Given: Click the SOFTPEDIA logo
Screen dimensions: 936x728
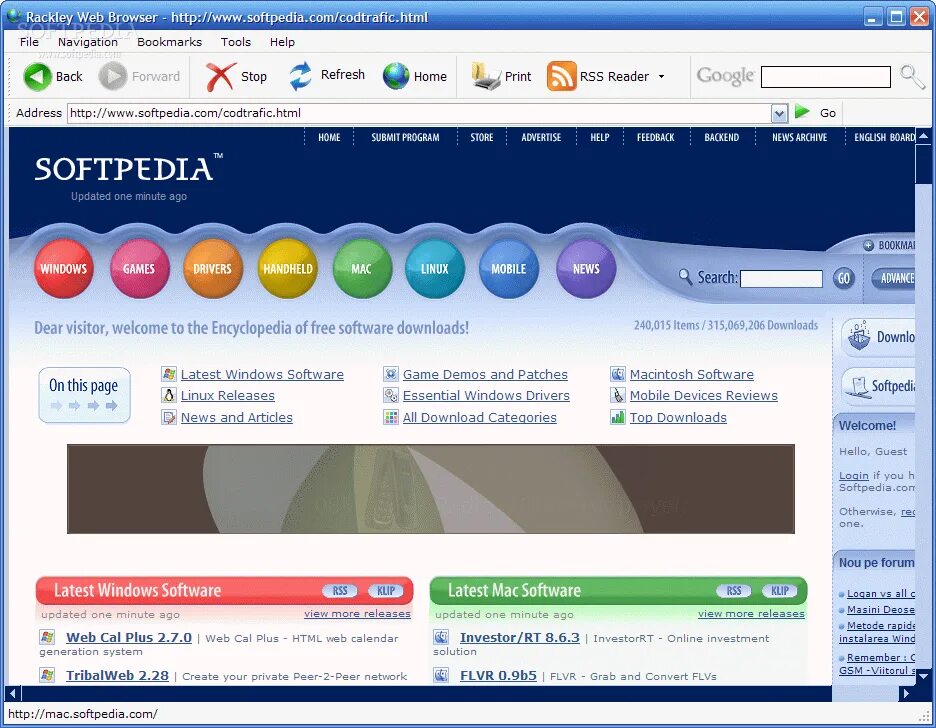Looking at the screenshot, I should point(128,168).
